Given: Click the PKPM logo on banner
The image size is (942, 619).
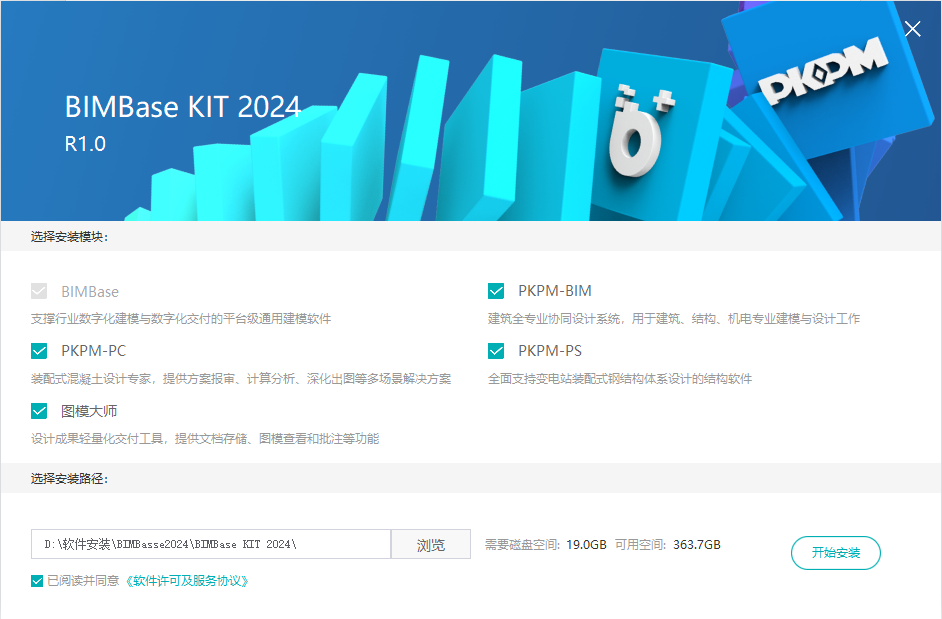Looking at the screenshot, I should (822, 71).
